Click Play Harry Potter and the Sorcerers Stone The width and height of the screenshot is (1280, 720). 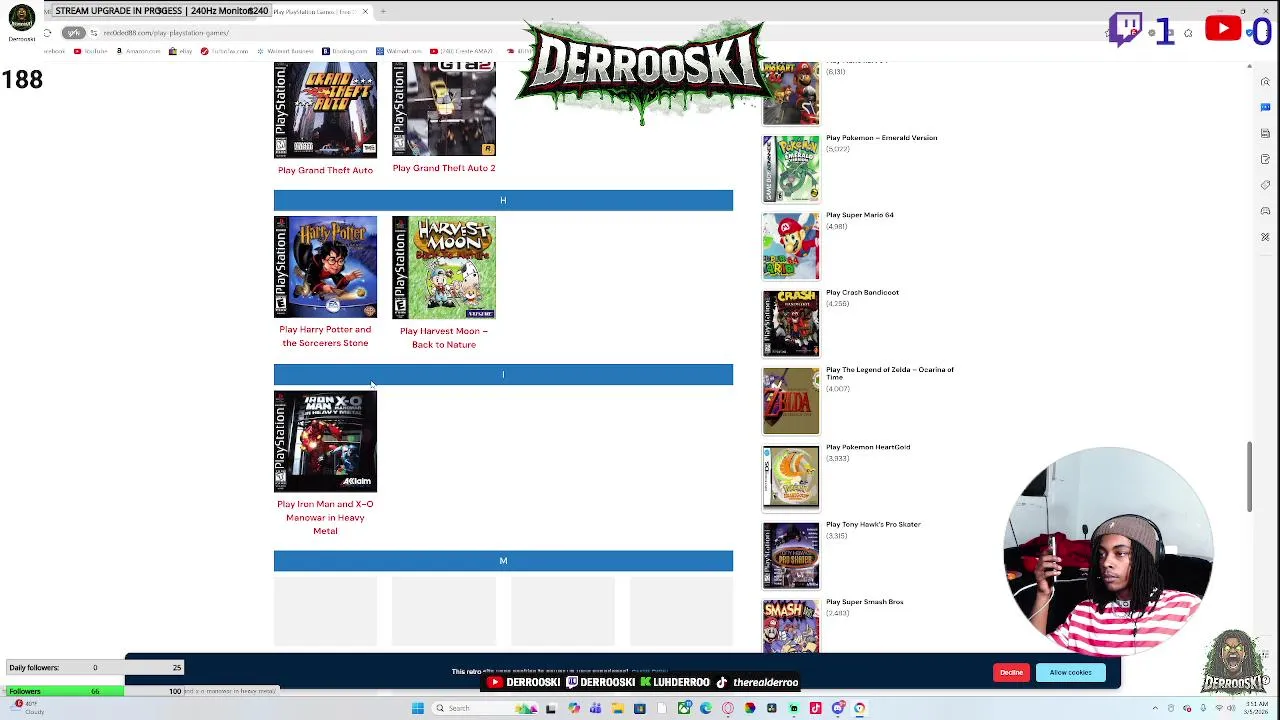(325, 336)
